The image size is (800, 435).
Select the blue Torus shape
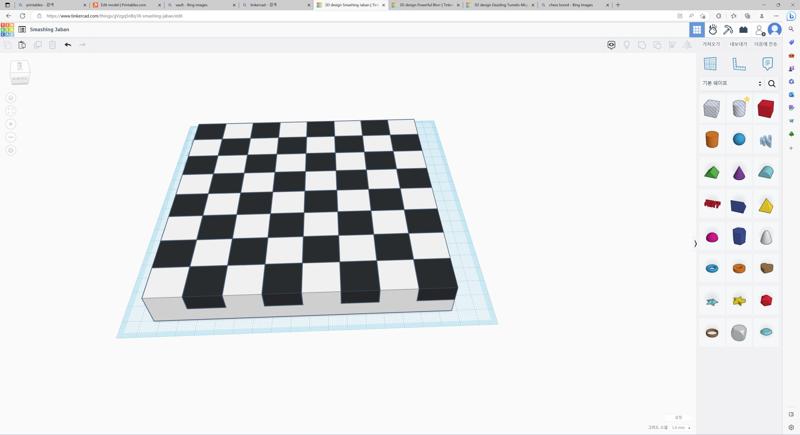point(712,268)
